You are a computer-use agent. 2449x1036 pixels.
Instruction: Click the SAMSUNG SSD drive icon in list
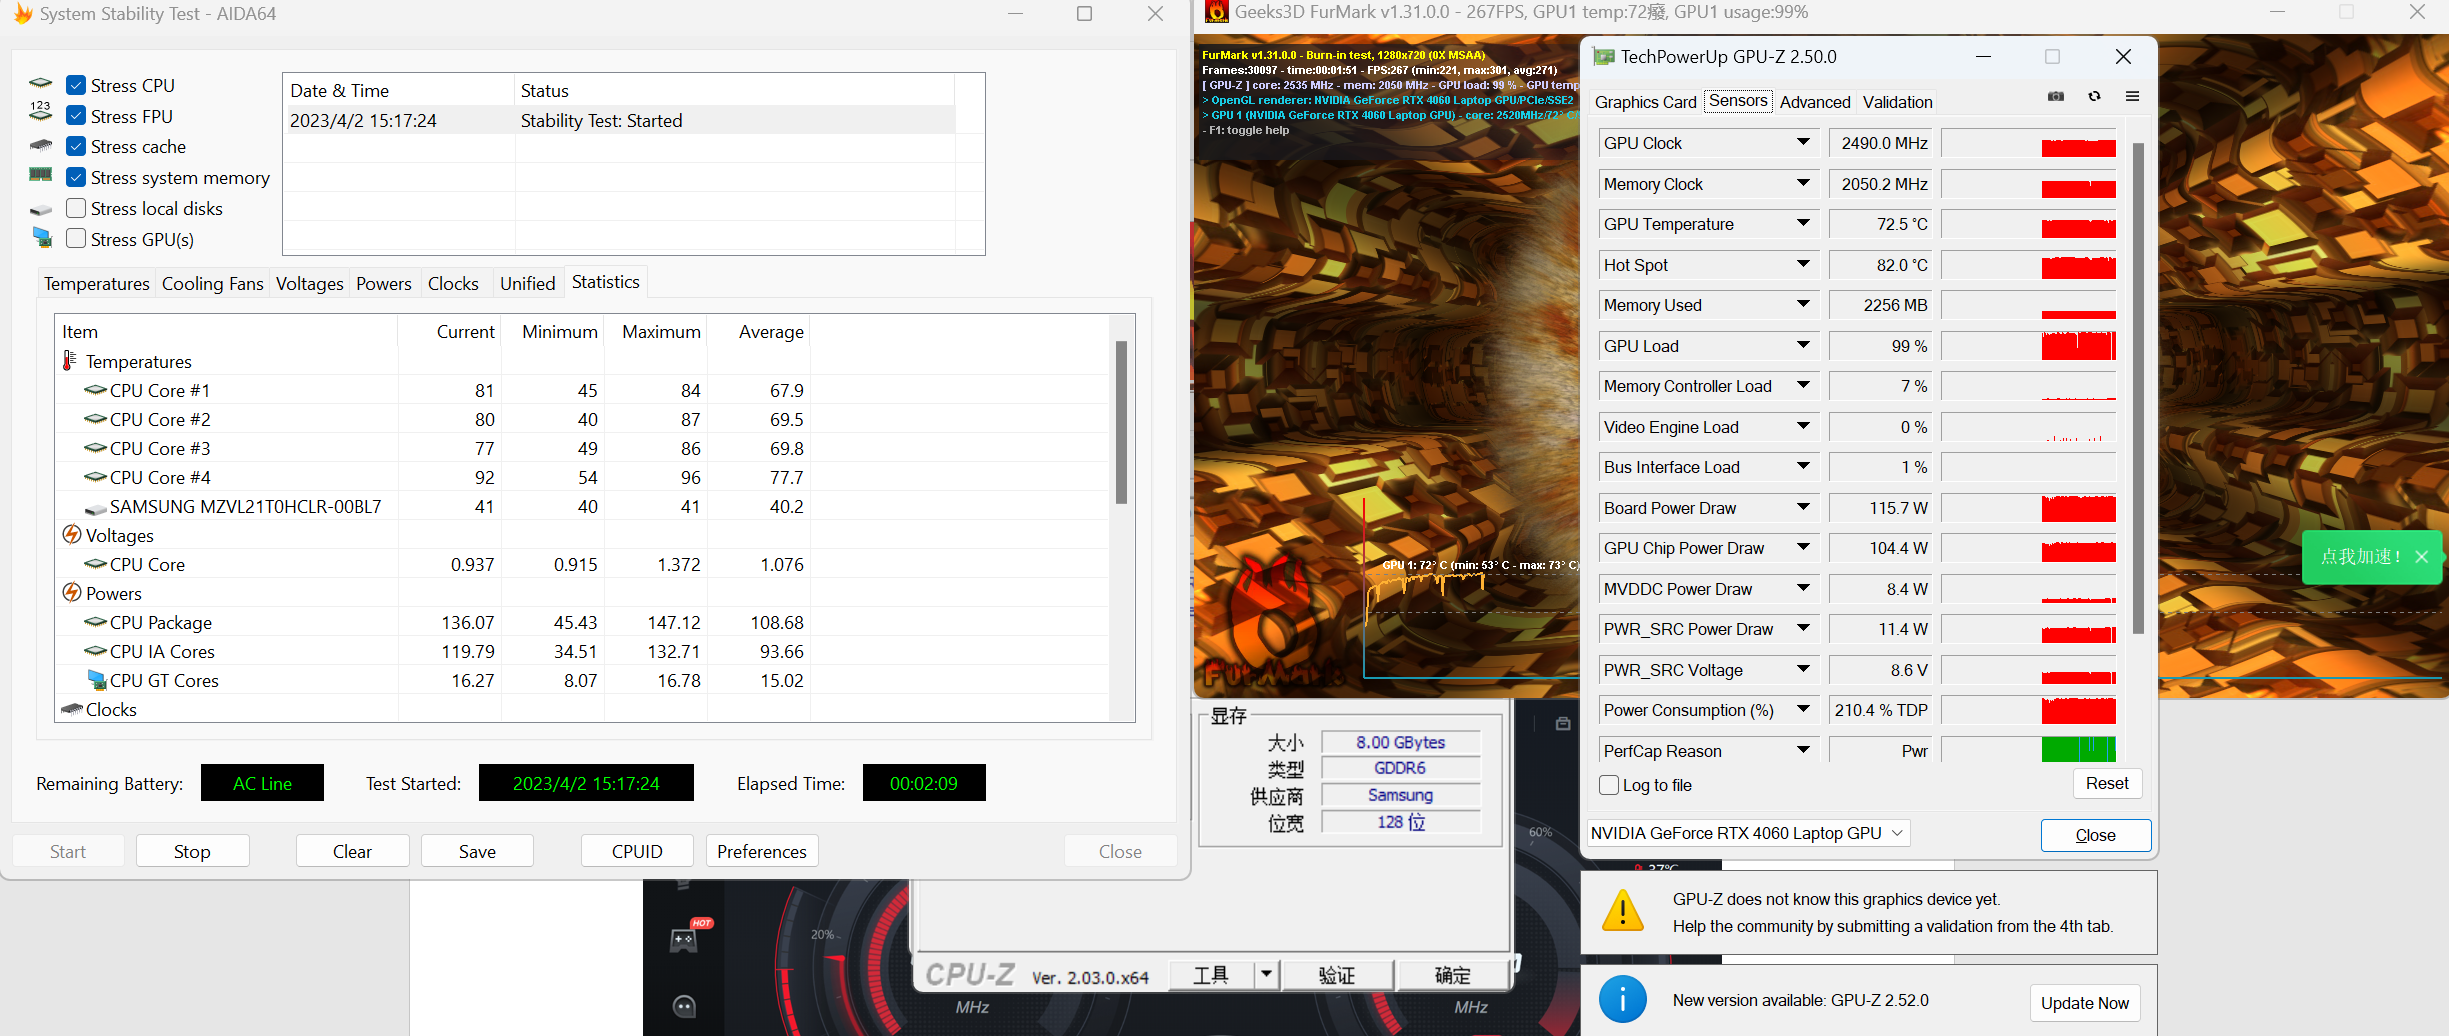96,509
